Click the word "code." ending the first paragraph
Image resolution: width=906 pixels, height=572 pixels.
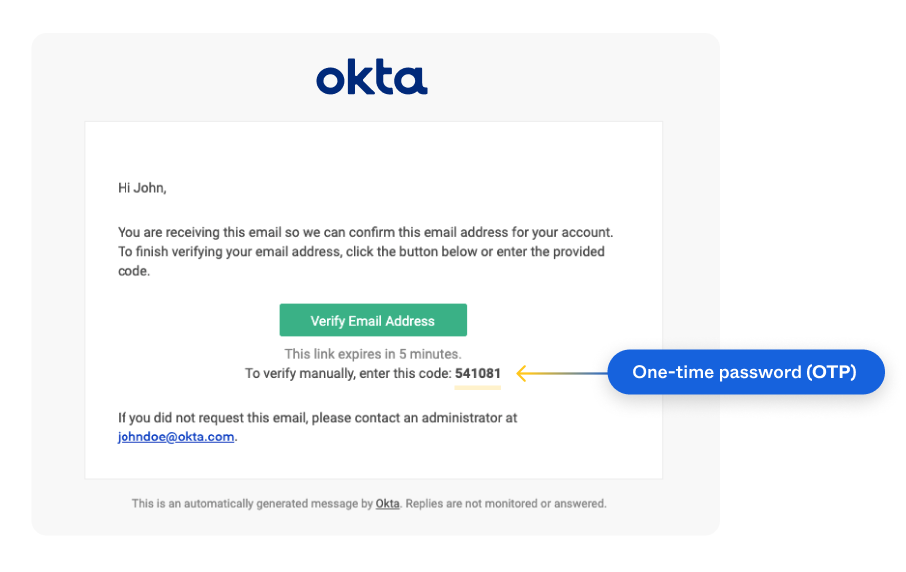(134, 271)
